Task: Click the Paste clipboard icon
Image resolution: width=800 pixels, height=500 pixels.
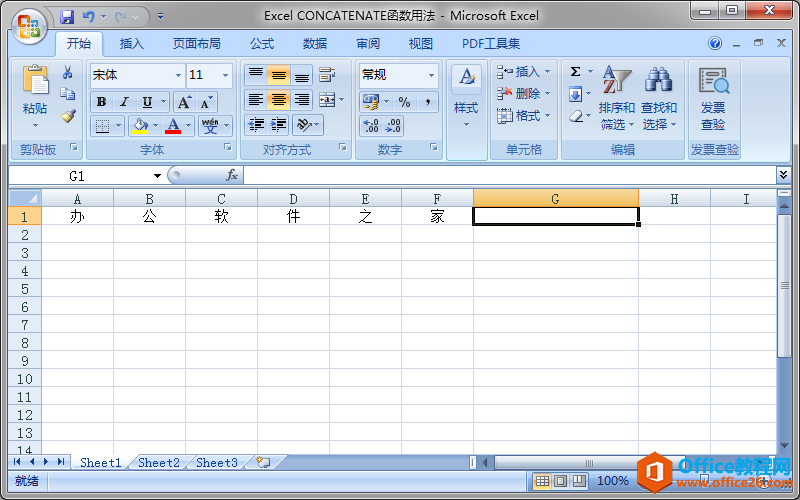Action: 35,81
